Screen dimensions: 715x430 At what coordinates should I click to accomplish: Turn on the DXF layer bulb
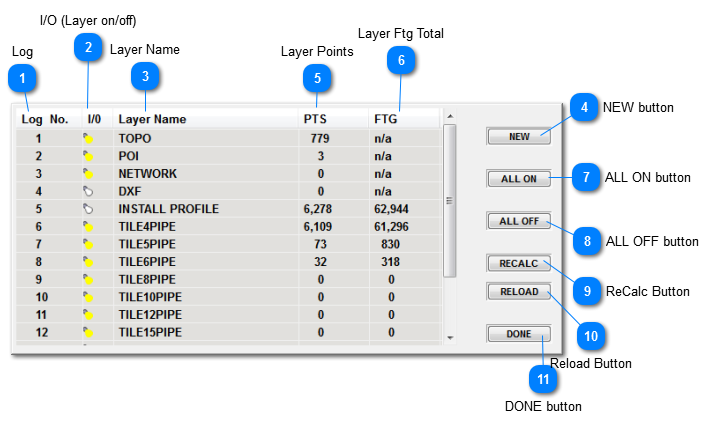click(88, 192)
